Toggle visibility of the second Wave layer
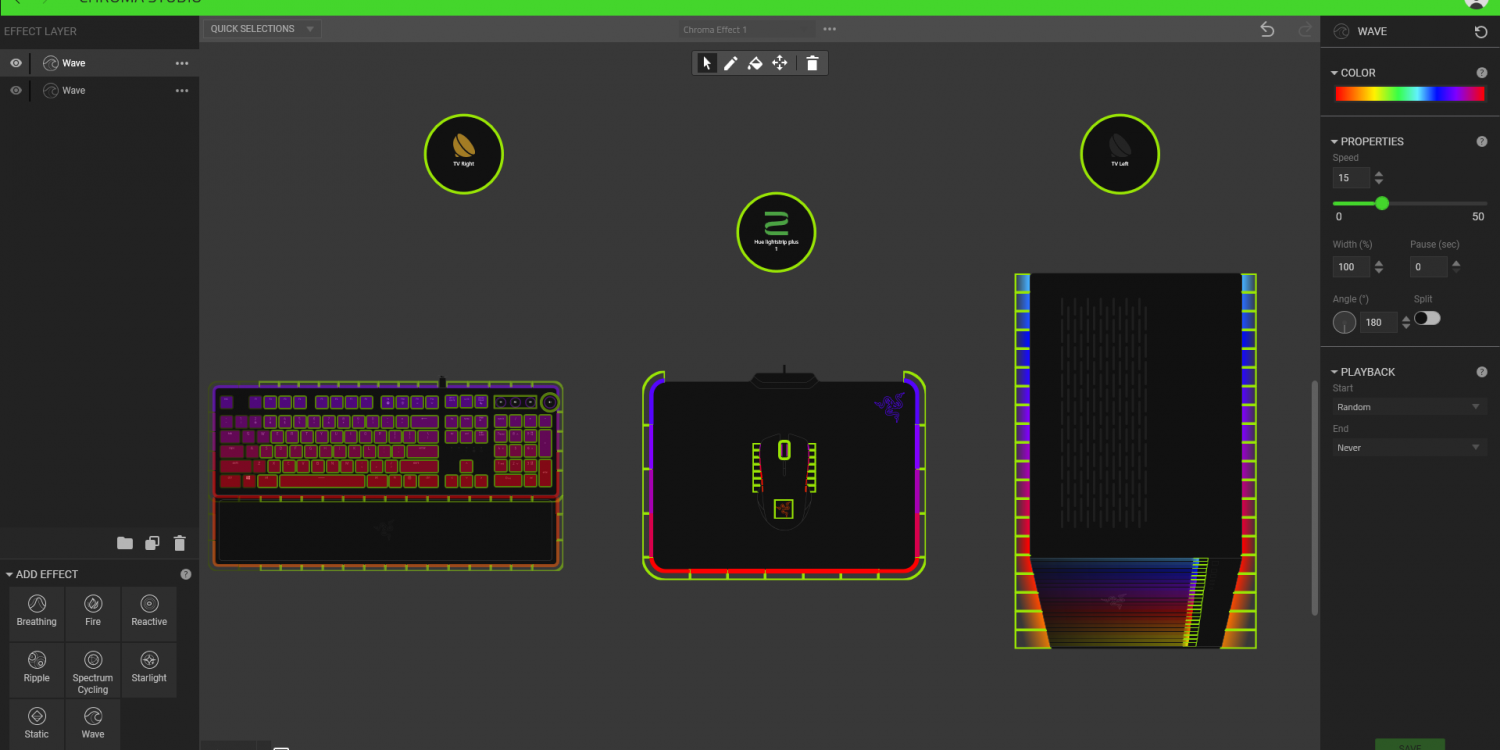The height and width of the screenshot is (750, 1500). [x=16, y=90]
